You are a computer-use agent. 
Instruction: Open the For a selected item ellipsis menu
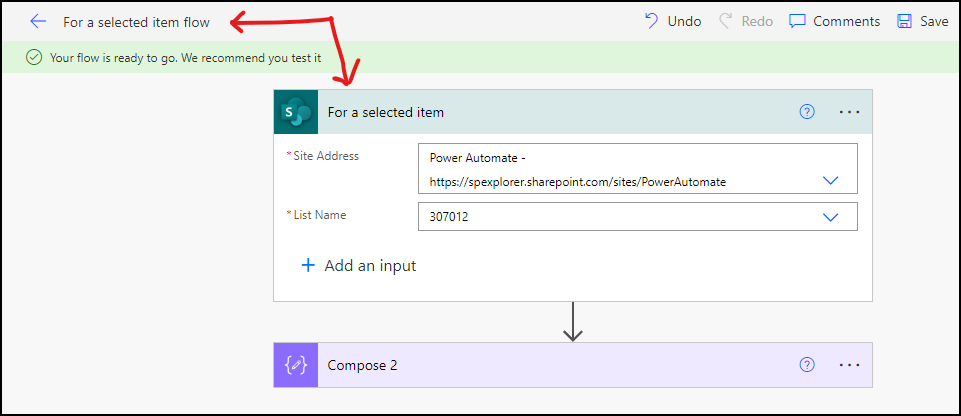[849, 112]
